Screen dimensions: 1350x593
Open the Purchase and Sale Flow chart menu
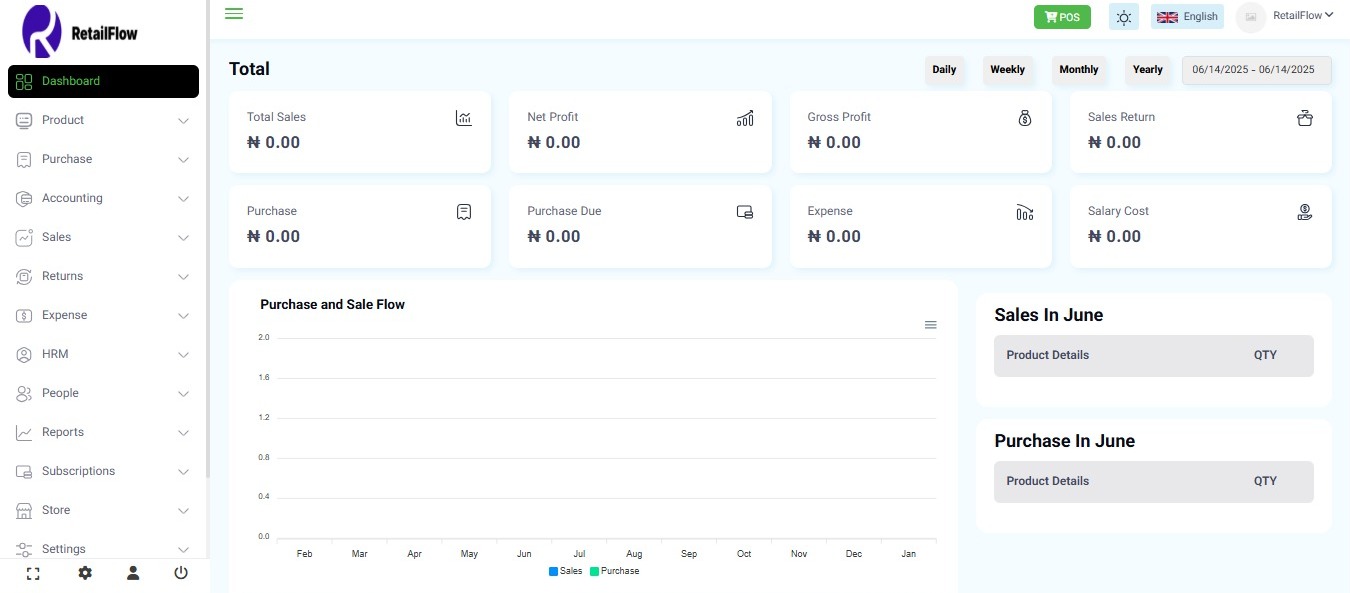(930, 325)
